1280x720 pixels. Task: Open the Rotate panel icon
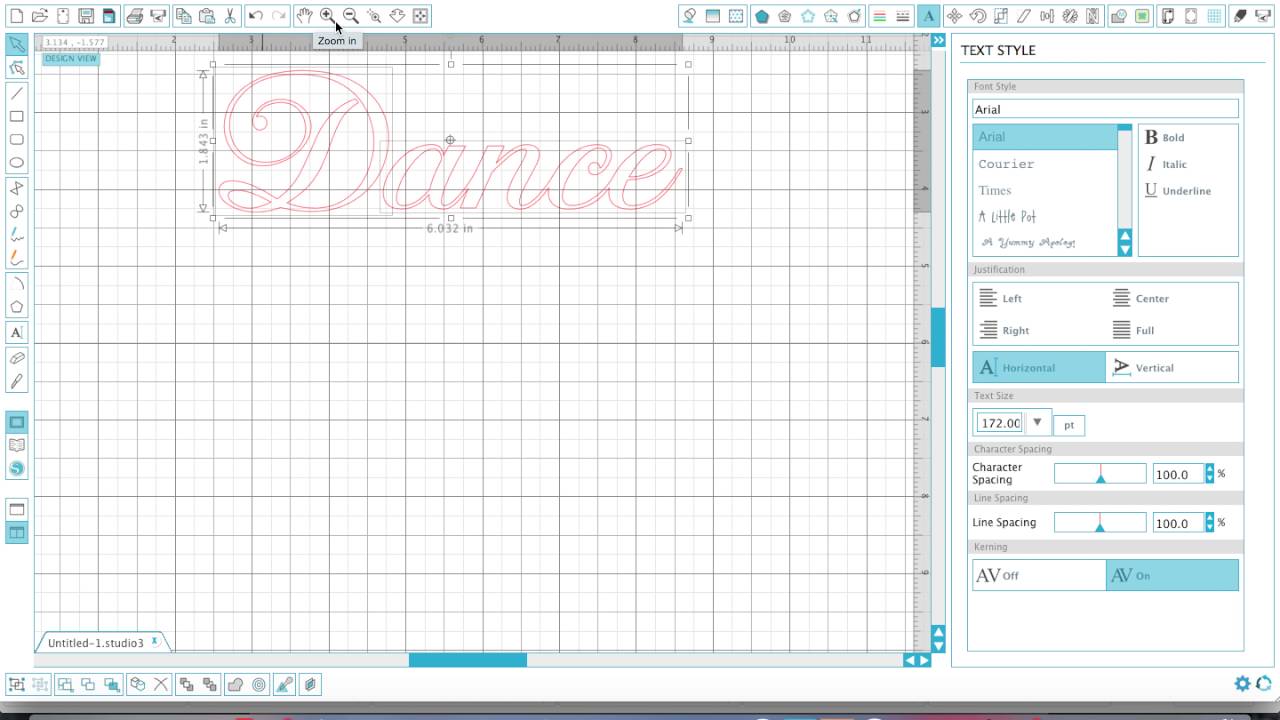tap(977, 16)
